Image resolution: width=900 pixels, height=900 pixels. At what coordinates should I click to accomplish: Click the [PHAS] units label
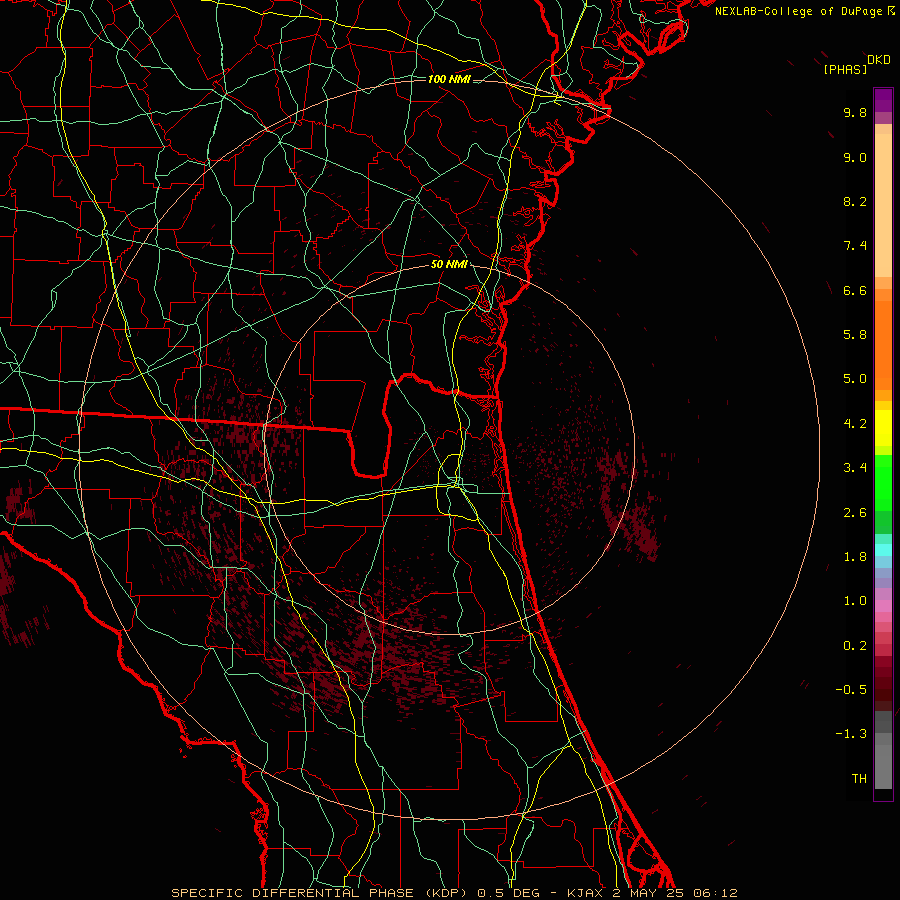pos(845,69)
